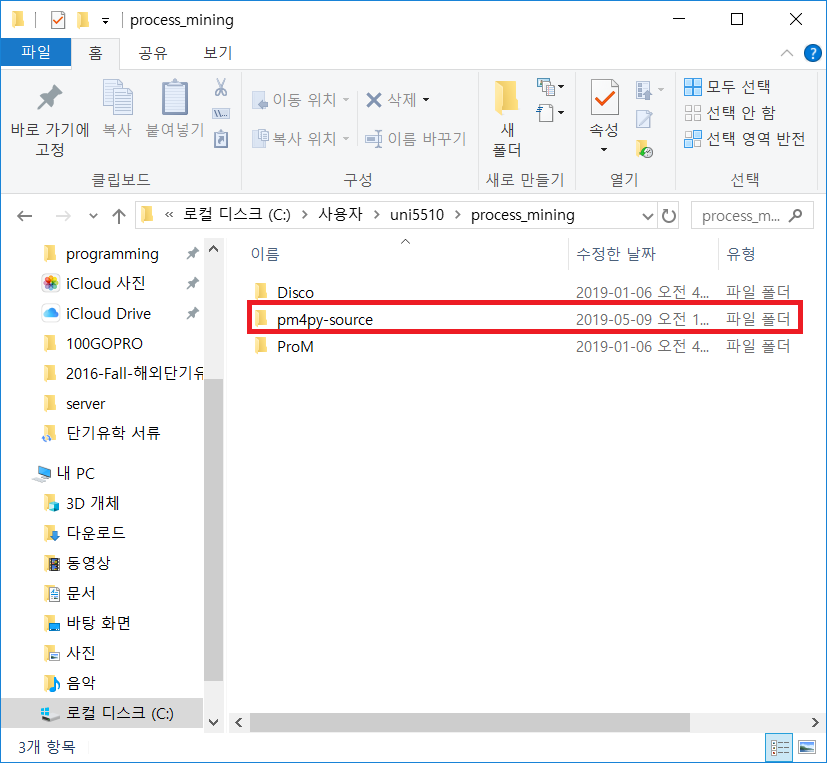Image resolution: width=827 pixels, height=763 pixels.
Task: Expand the 삭제 dropdown arrow
Action: [x=428, y=100]
